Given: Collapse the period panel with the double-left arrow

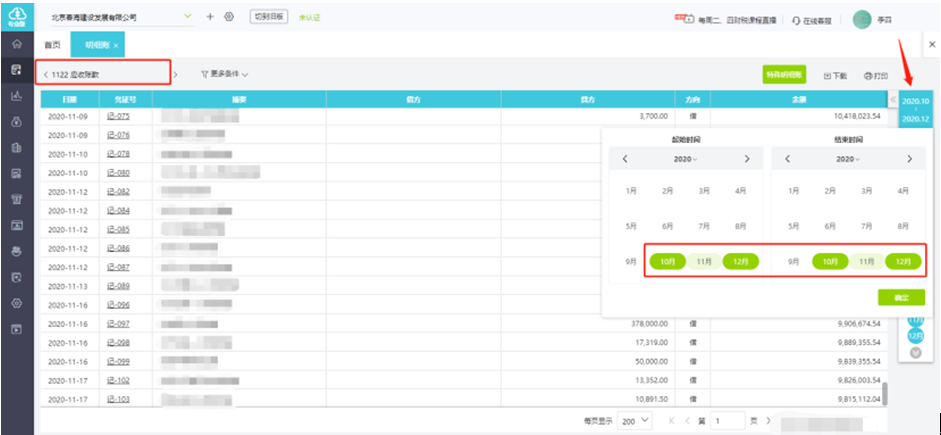Looking at the screenshot, I should tap(892, 99).
